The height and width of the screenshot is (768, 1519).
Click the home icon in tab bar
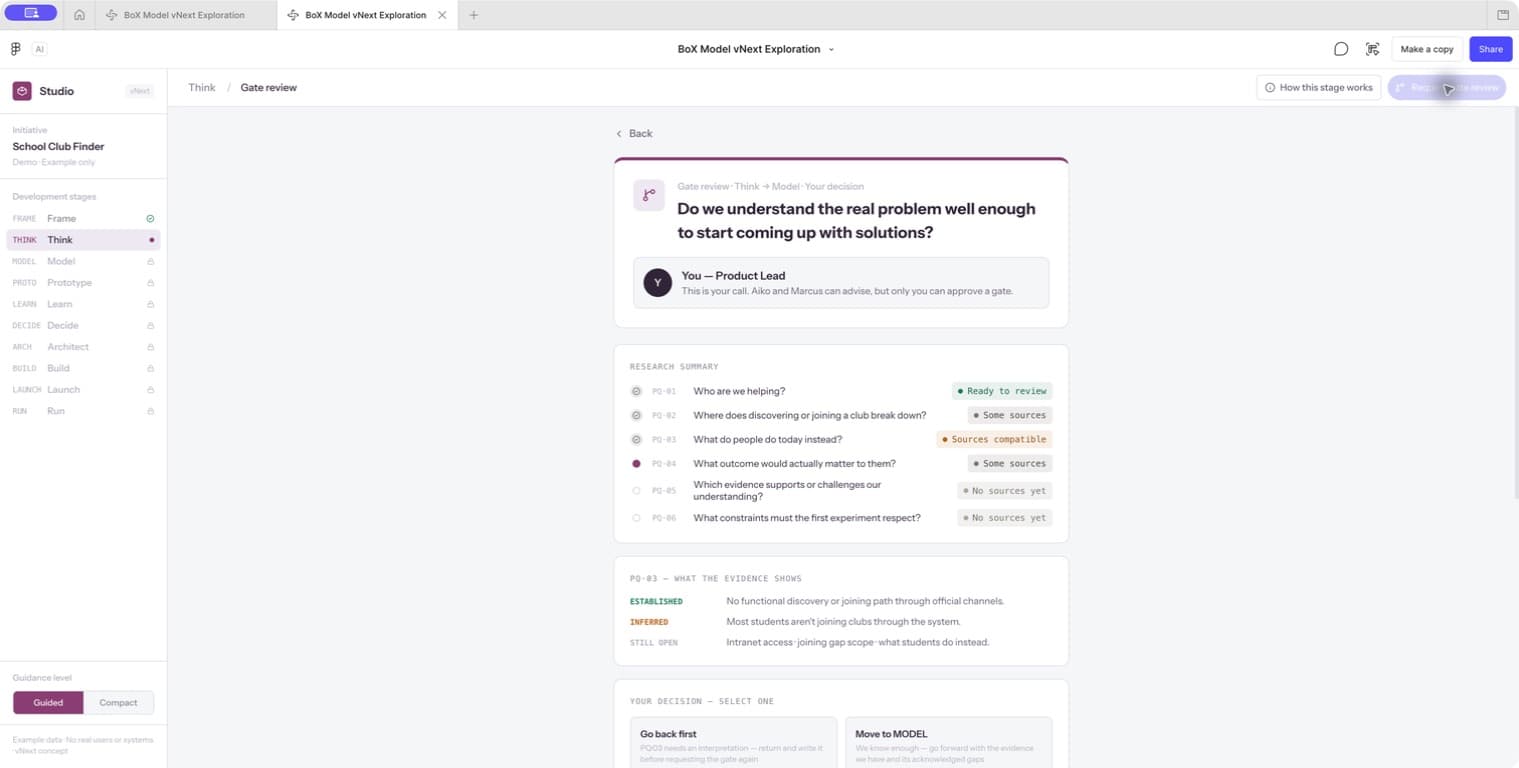[79, 15]
